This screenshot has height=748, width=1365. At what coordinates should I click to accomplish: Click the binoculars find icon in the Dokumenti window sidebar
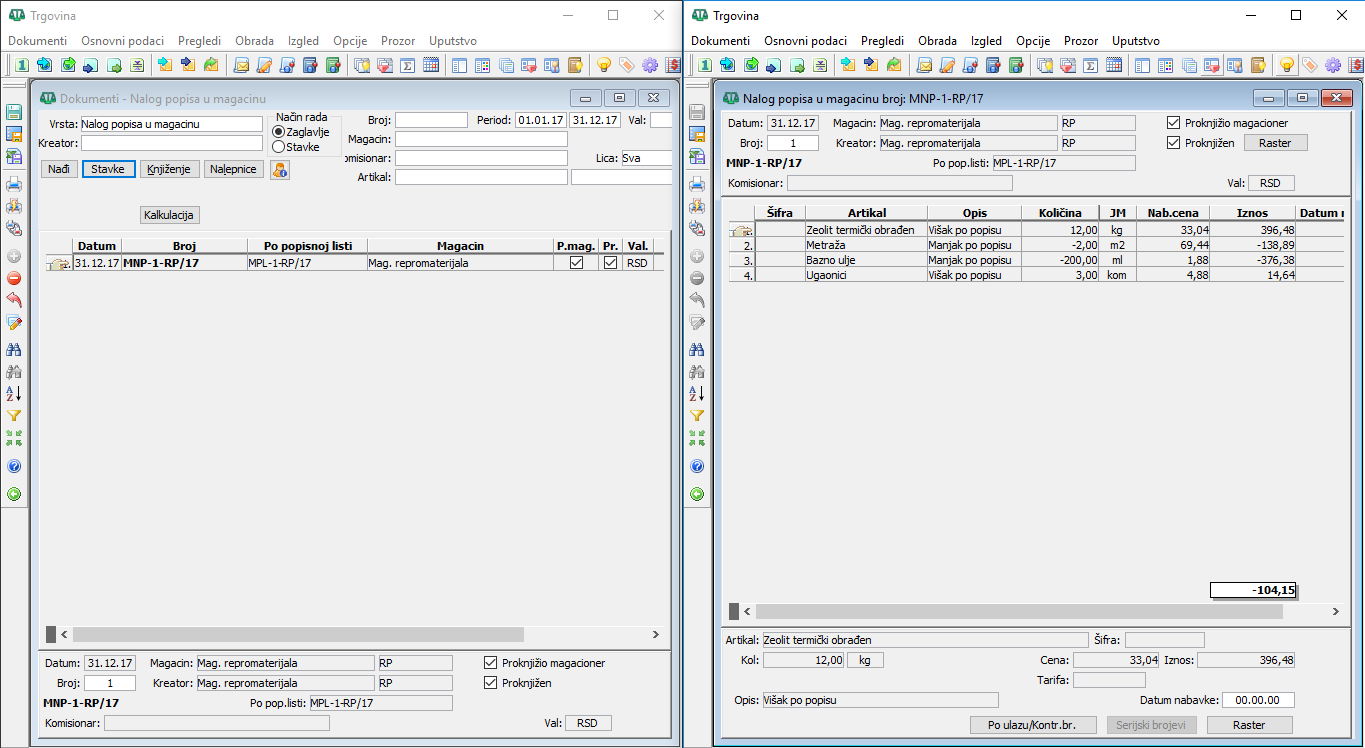pyautogui.click(x=14, y=350)
